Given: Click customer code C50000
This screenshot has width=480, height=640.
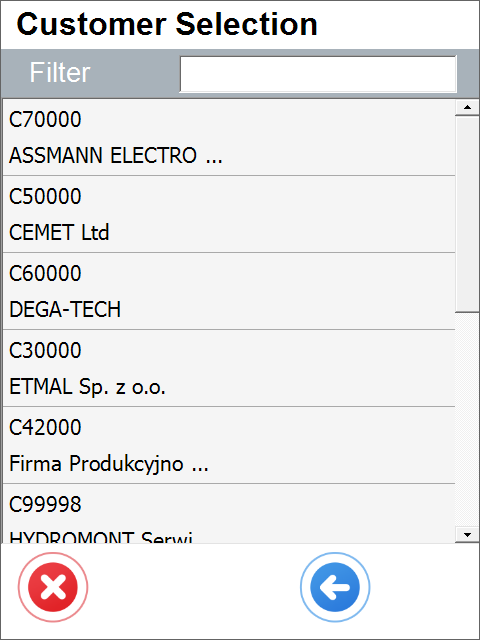Looking at the screenshot, I should tap(45, 196).
